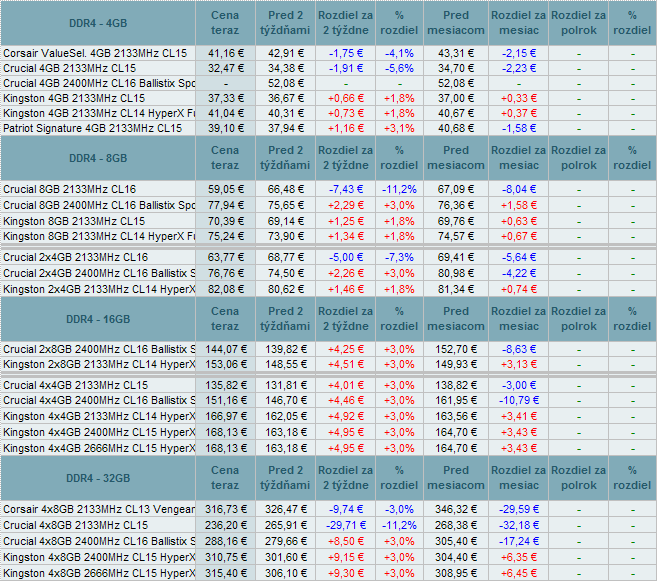Screen dimensions: 657x581
Task: Click the current price "316,73 €"
Action: (x=226, y=509)
